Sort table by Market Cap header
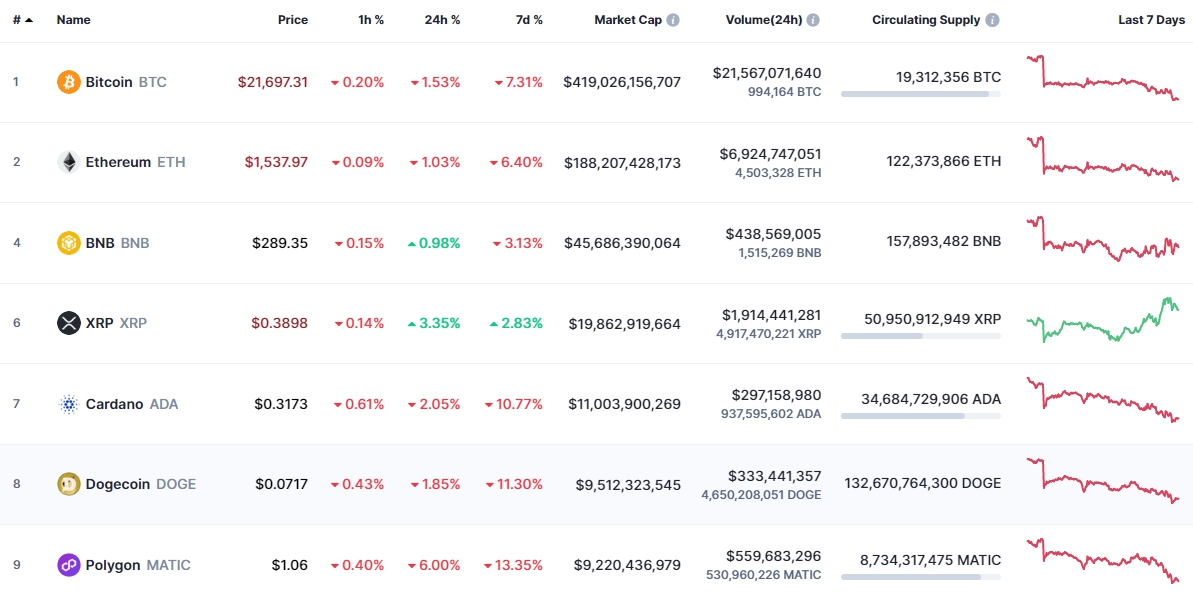Viewport: 1193px width, 599px height. click(628, 20)
